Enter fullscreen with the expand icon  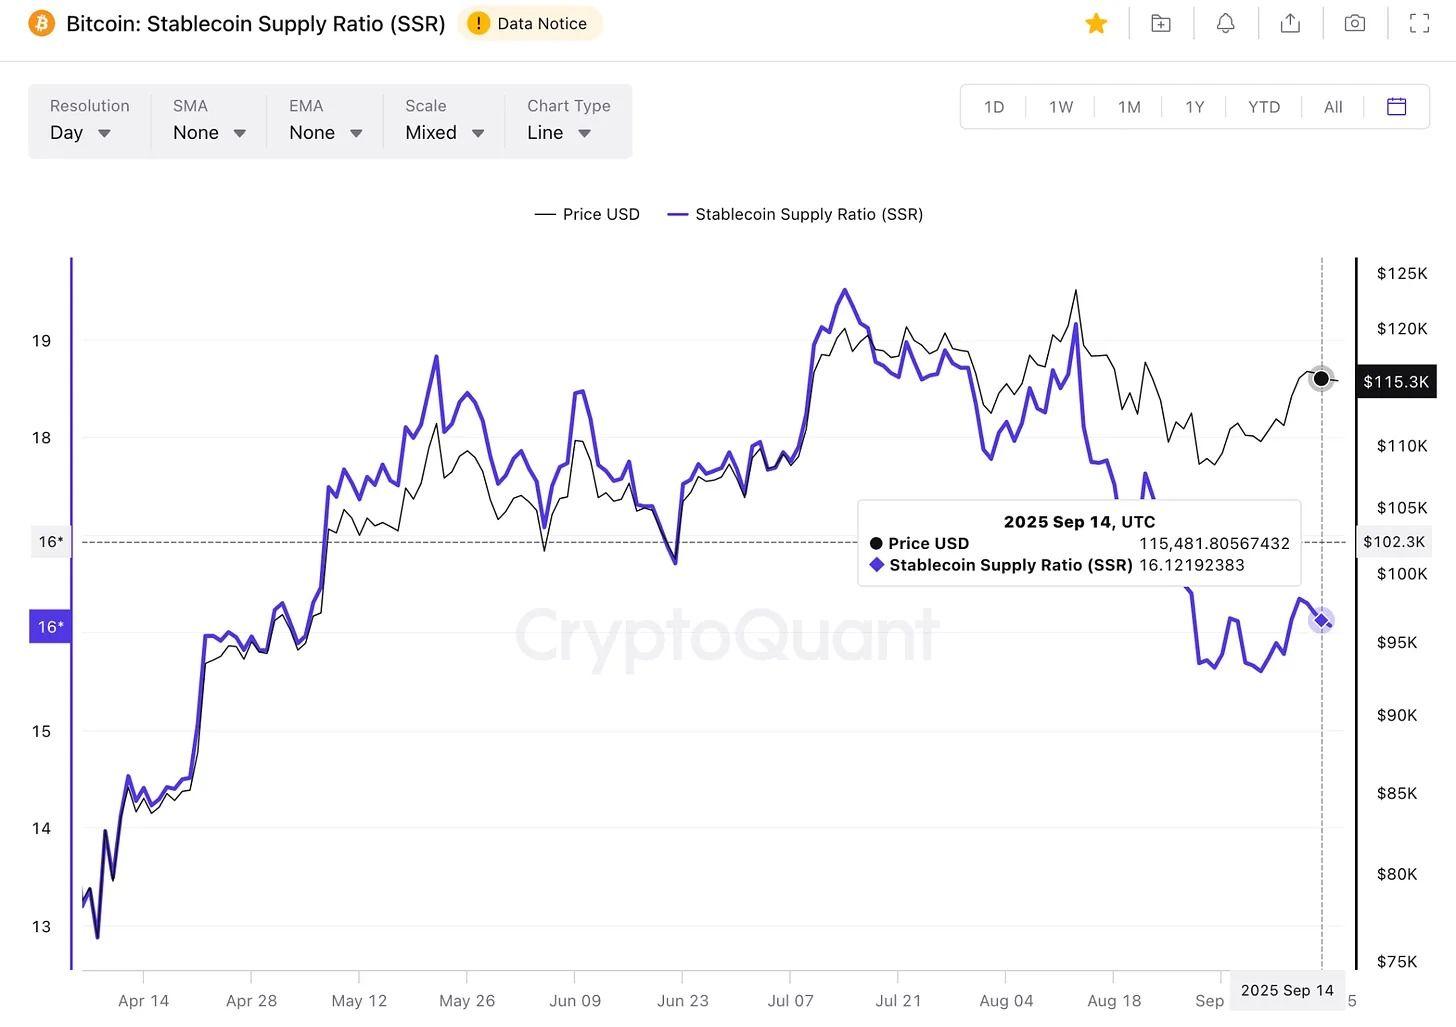1419,24
